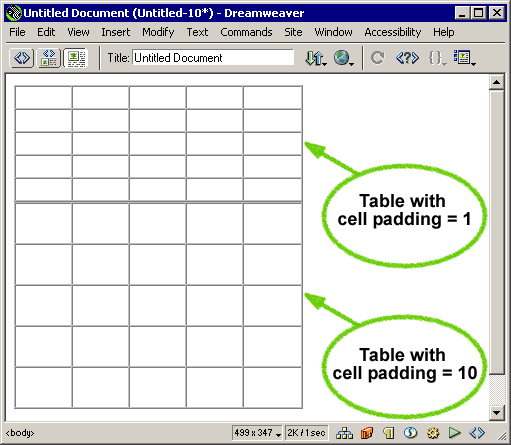Open the File Management menu icon
511x445 pixels.
[316, 58]
